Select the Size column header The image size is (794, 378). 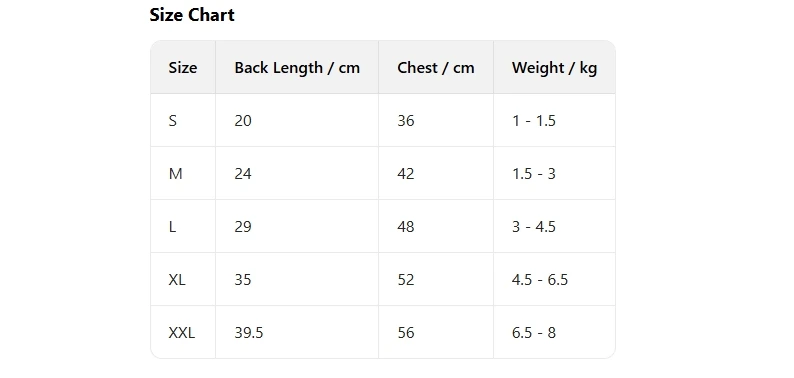[183, 67]
